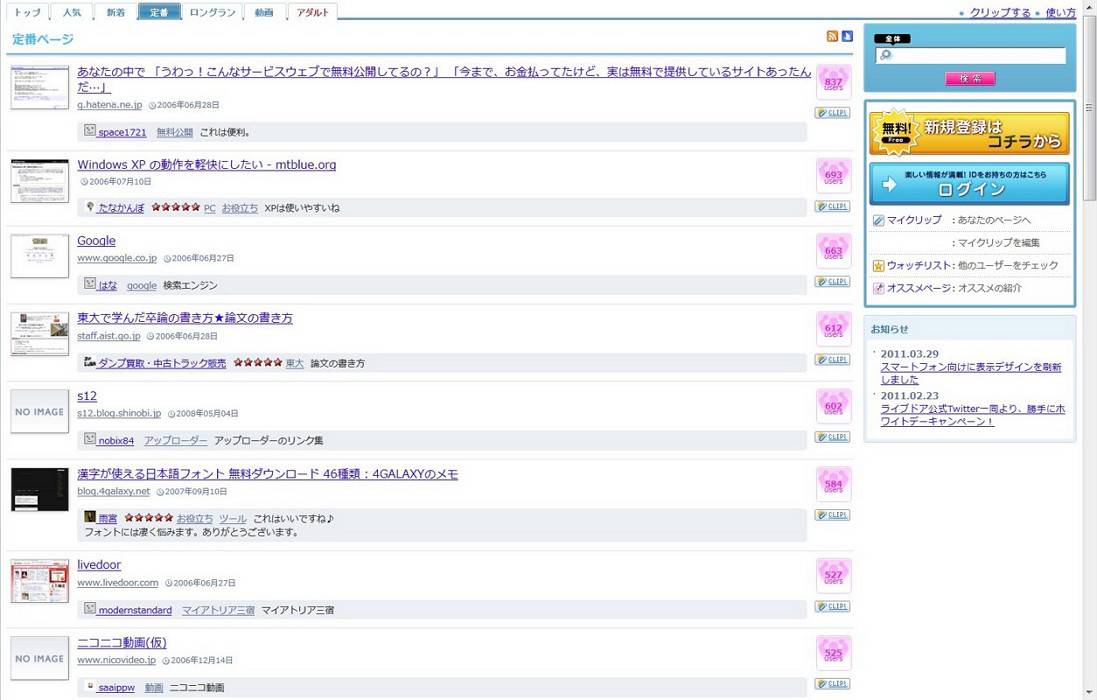Switch to the トップ tab
Viewport: 1097px width, 700px height.
click(27, 12)
